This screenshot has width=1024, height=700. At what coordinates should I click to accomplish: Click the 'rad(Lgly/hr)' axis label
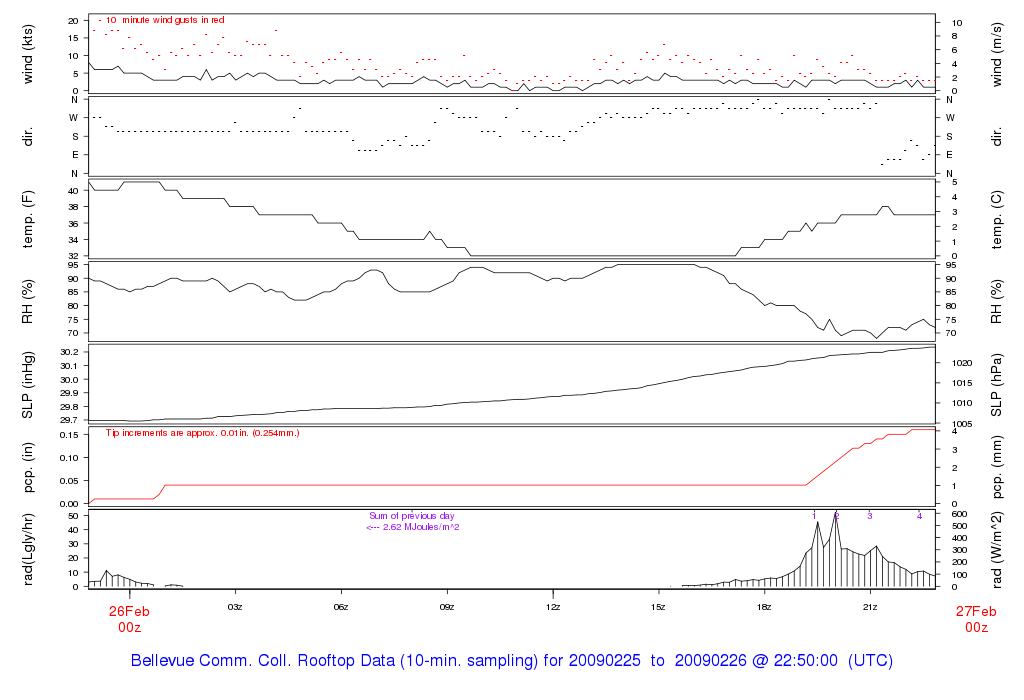coord(27,549)
